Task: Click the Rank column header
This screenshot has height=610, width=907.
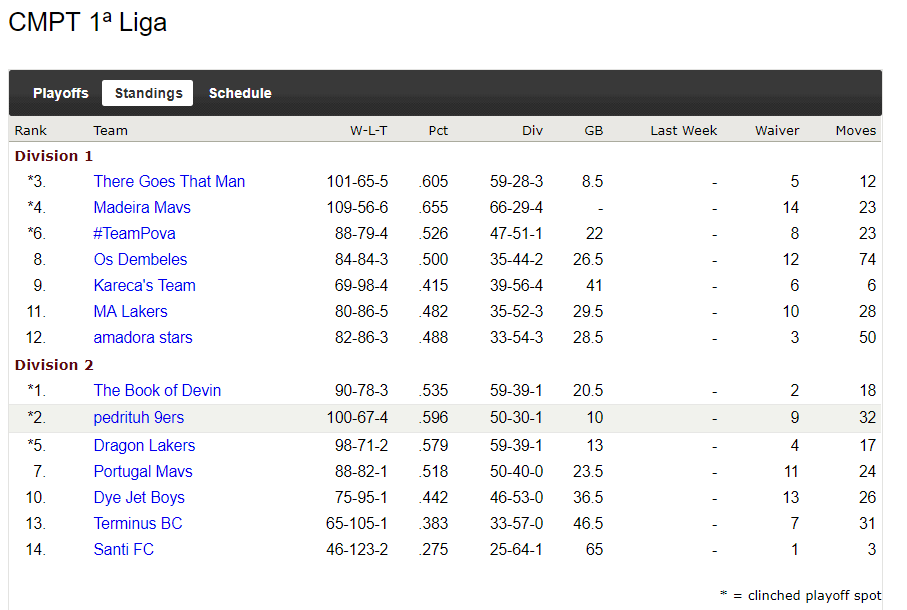Action: point(31,131)
